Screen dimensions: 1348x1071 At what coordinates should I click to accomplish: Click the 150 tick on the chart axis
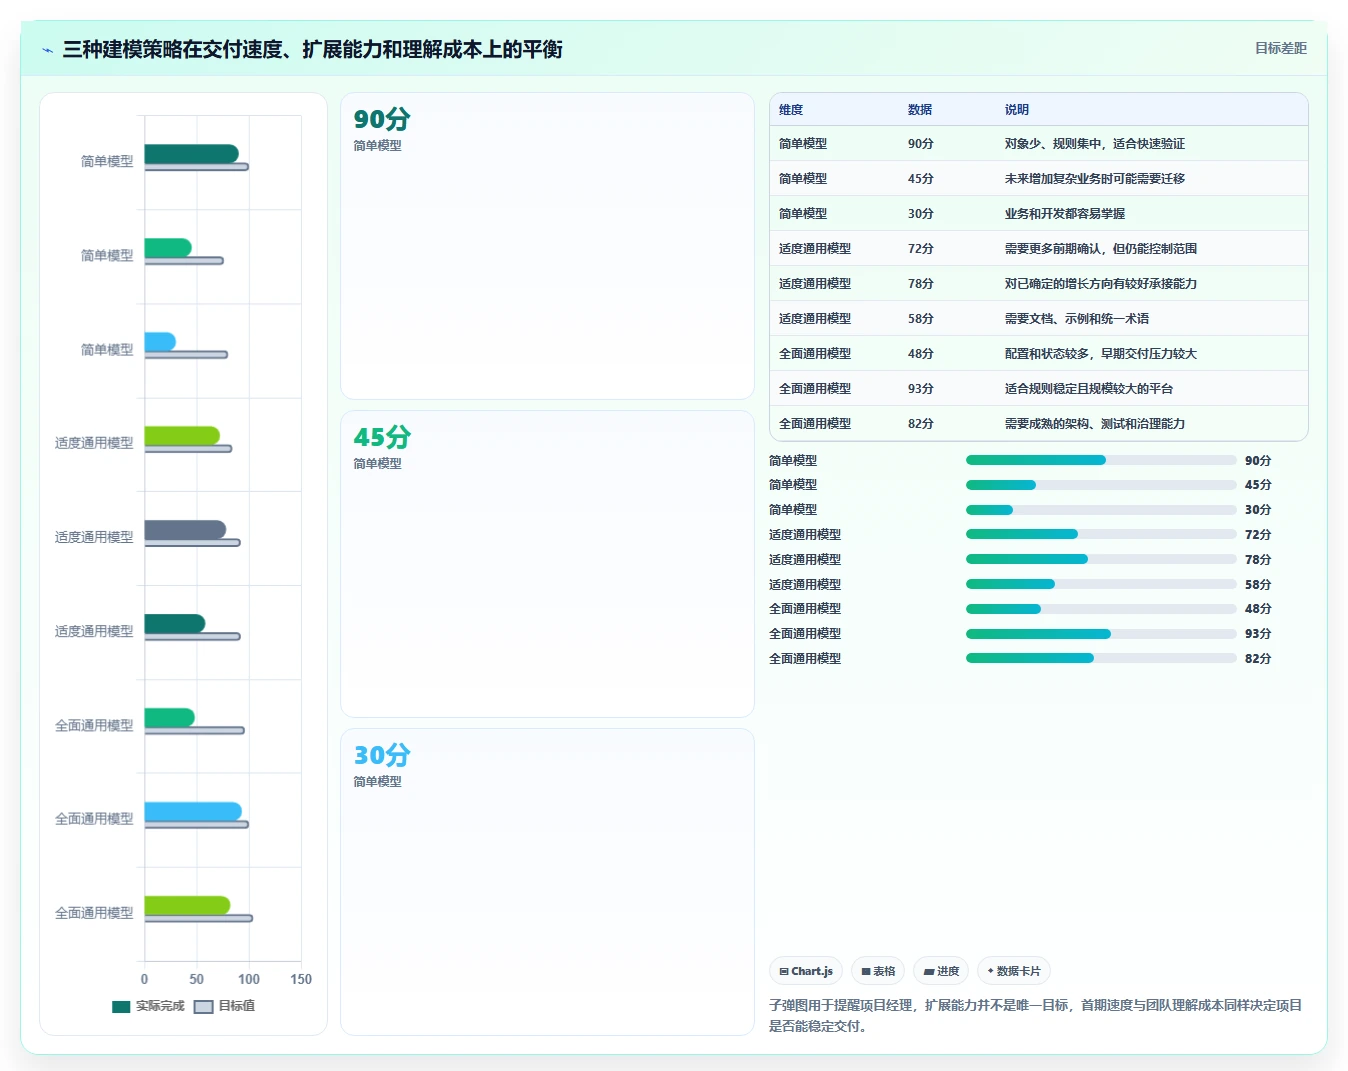tap(301, 980)
